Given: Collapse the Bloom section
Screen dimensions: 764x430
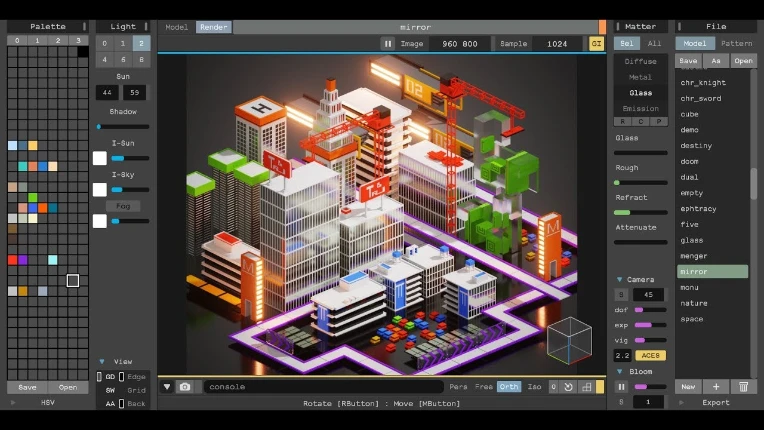Looking at the screenshot, I should [x=619, y=372].
